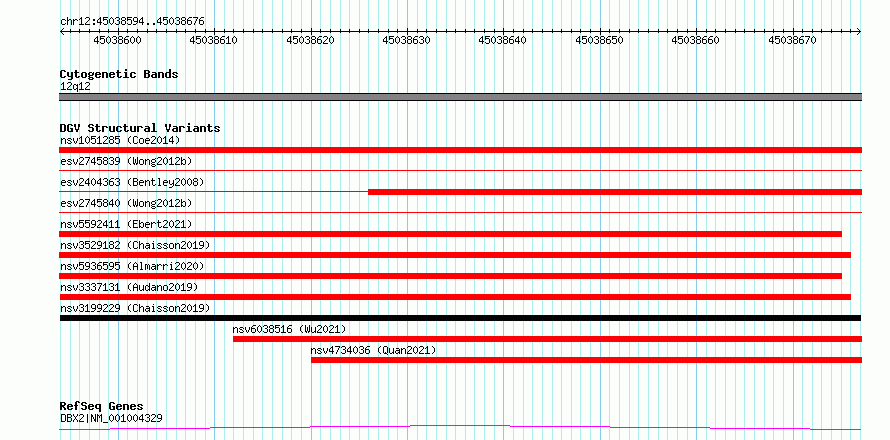
Task: Click ruler position 45038620
Action: [x=310, y=40]
